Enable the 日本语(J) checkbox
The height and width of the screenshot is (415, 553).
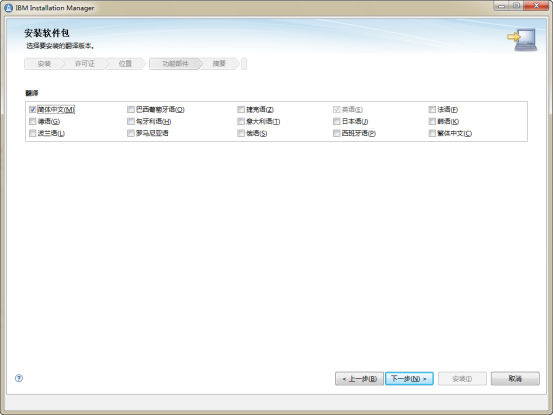click(x=336, y=122)
